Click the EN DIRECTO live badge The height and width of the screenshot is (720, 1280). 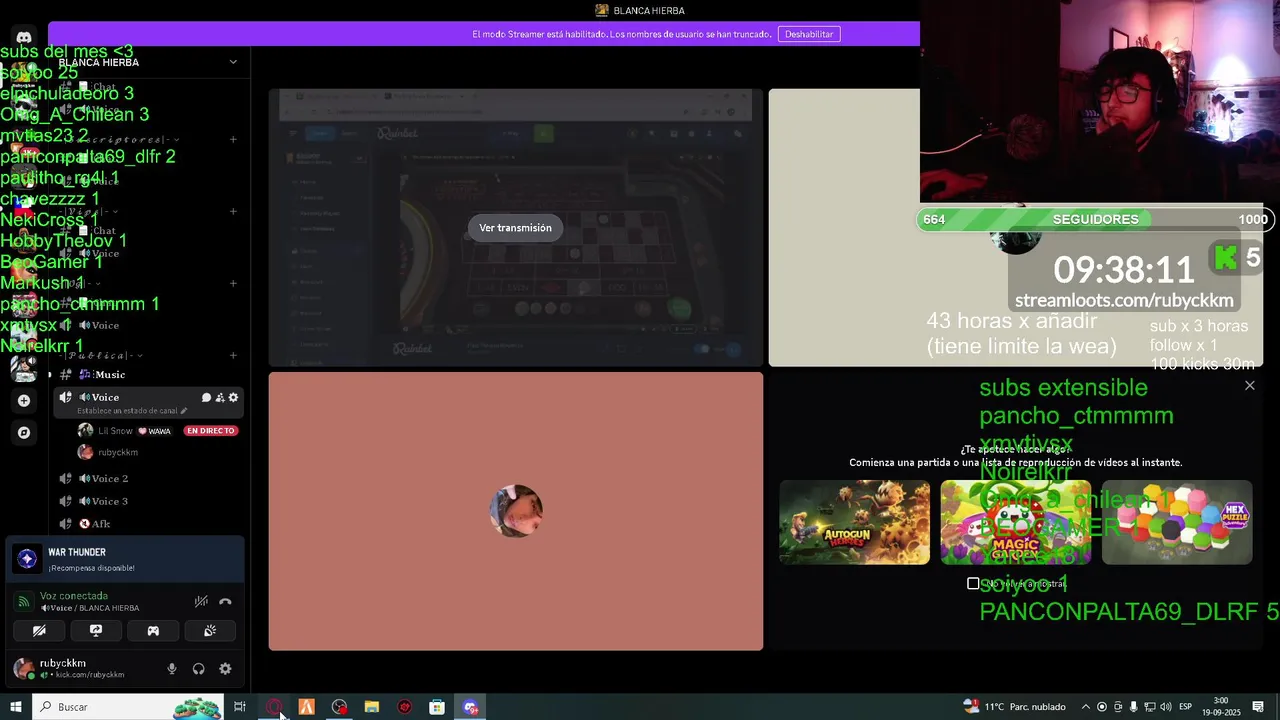(x=210, y=431)
